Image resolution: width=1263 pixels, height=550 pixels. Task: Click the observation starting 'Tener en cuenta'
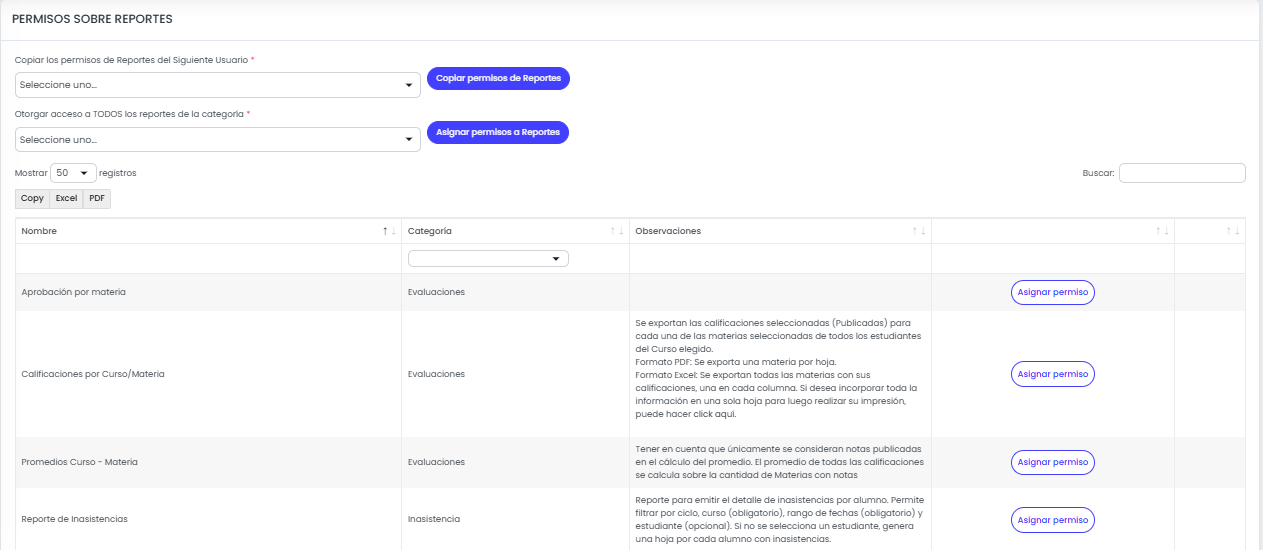(780, 462)
